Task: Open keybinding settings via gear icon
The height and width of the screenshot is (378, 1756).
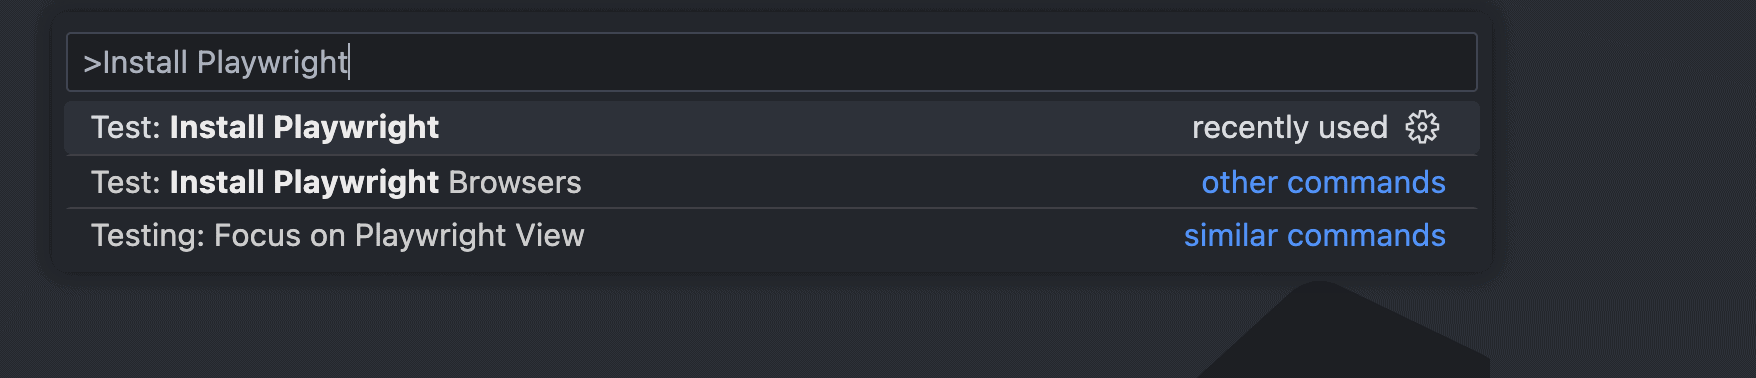Action: point(1422,127)
